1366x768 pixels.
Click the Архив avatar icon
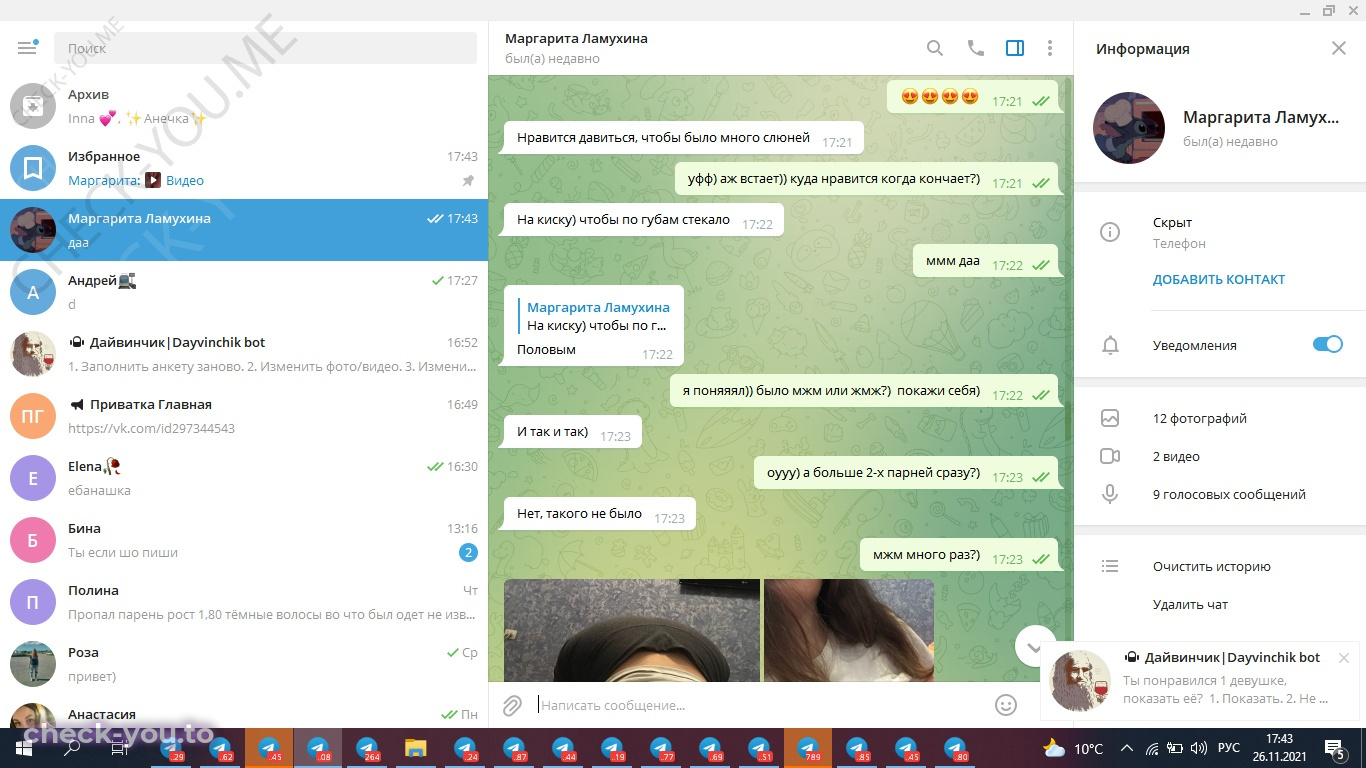(x=33, y=106)
